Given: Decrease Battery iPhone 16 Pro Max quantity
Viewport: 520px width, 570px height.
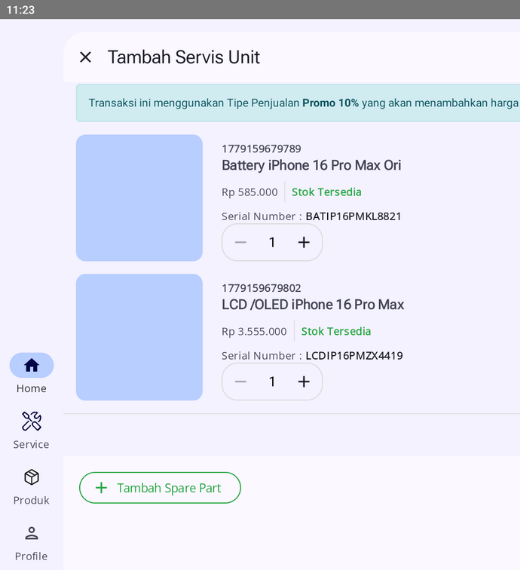Looking at the screenshot, I should (240, 242).
